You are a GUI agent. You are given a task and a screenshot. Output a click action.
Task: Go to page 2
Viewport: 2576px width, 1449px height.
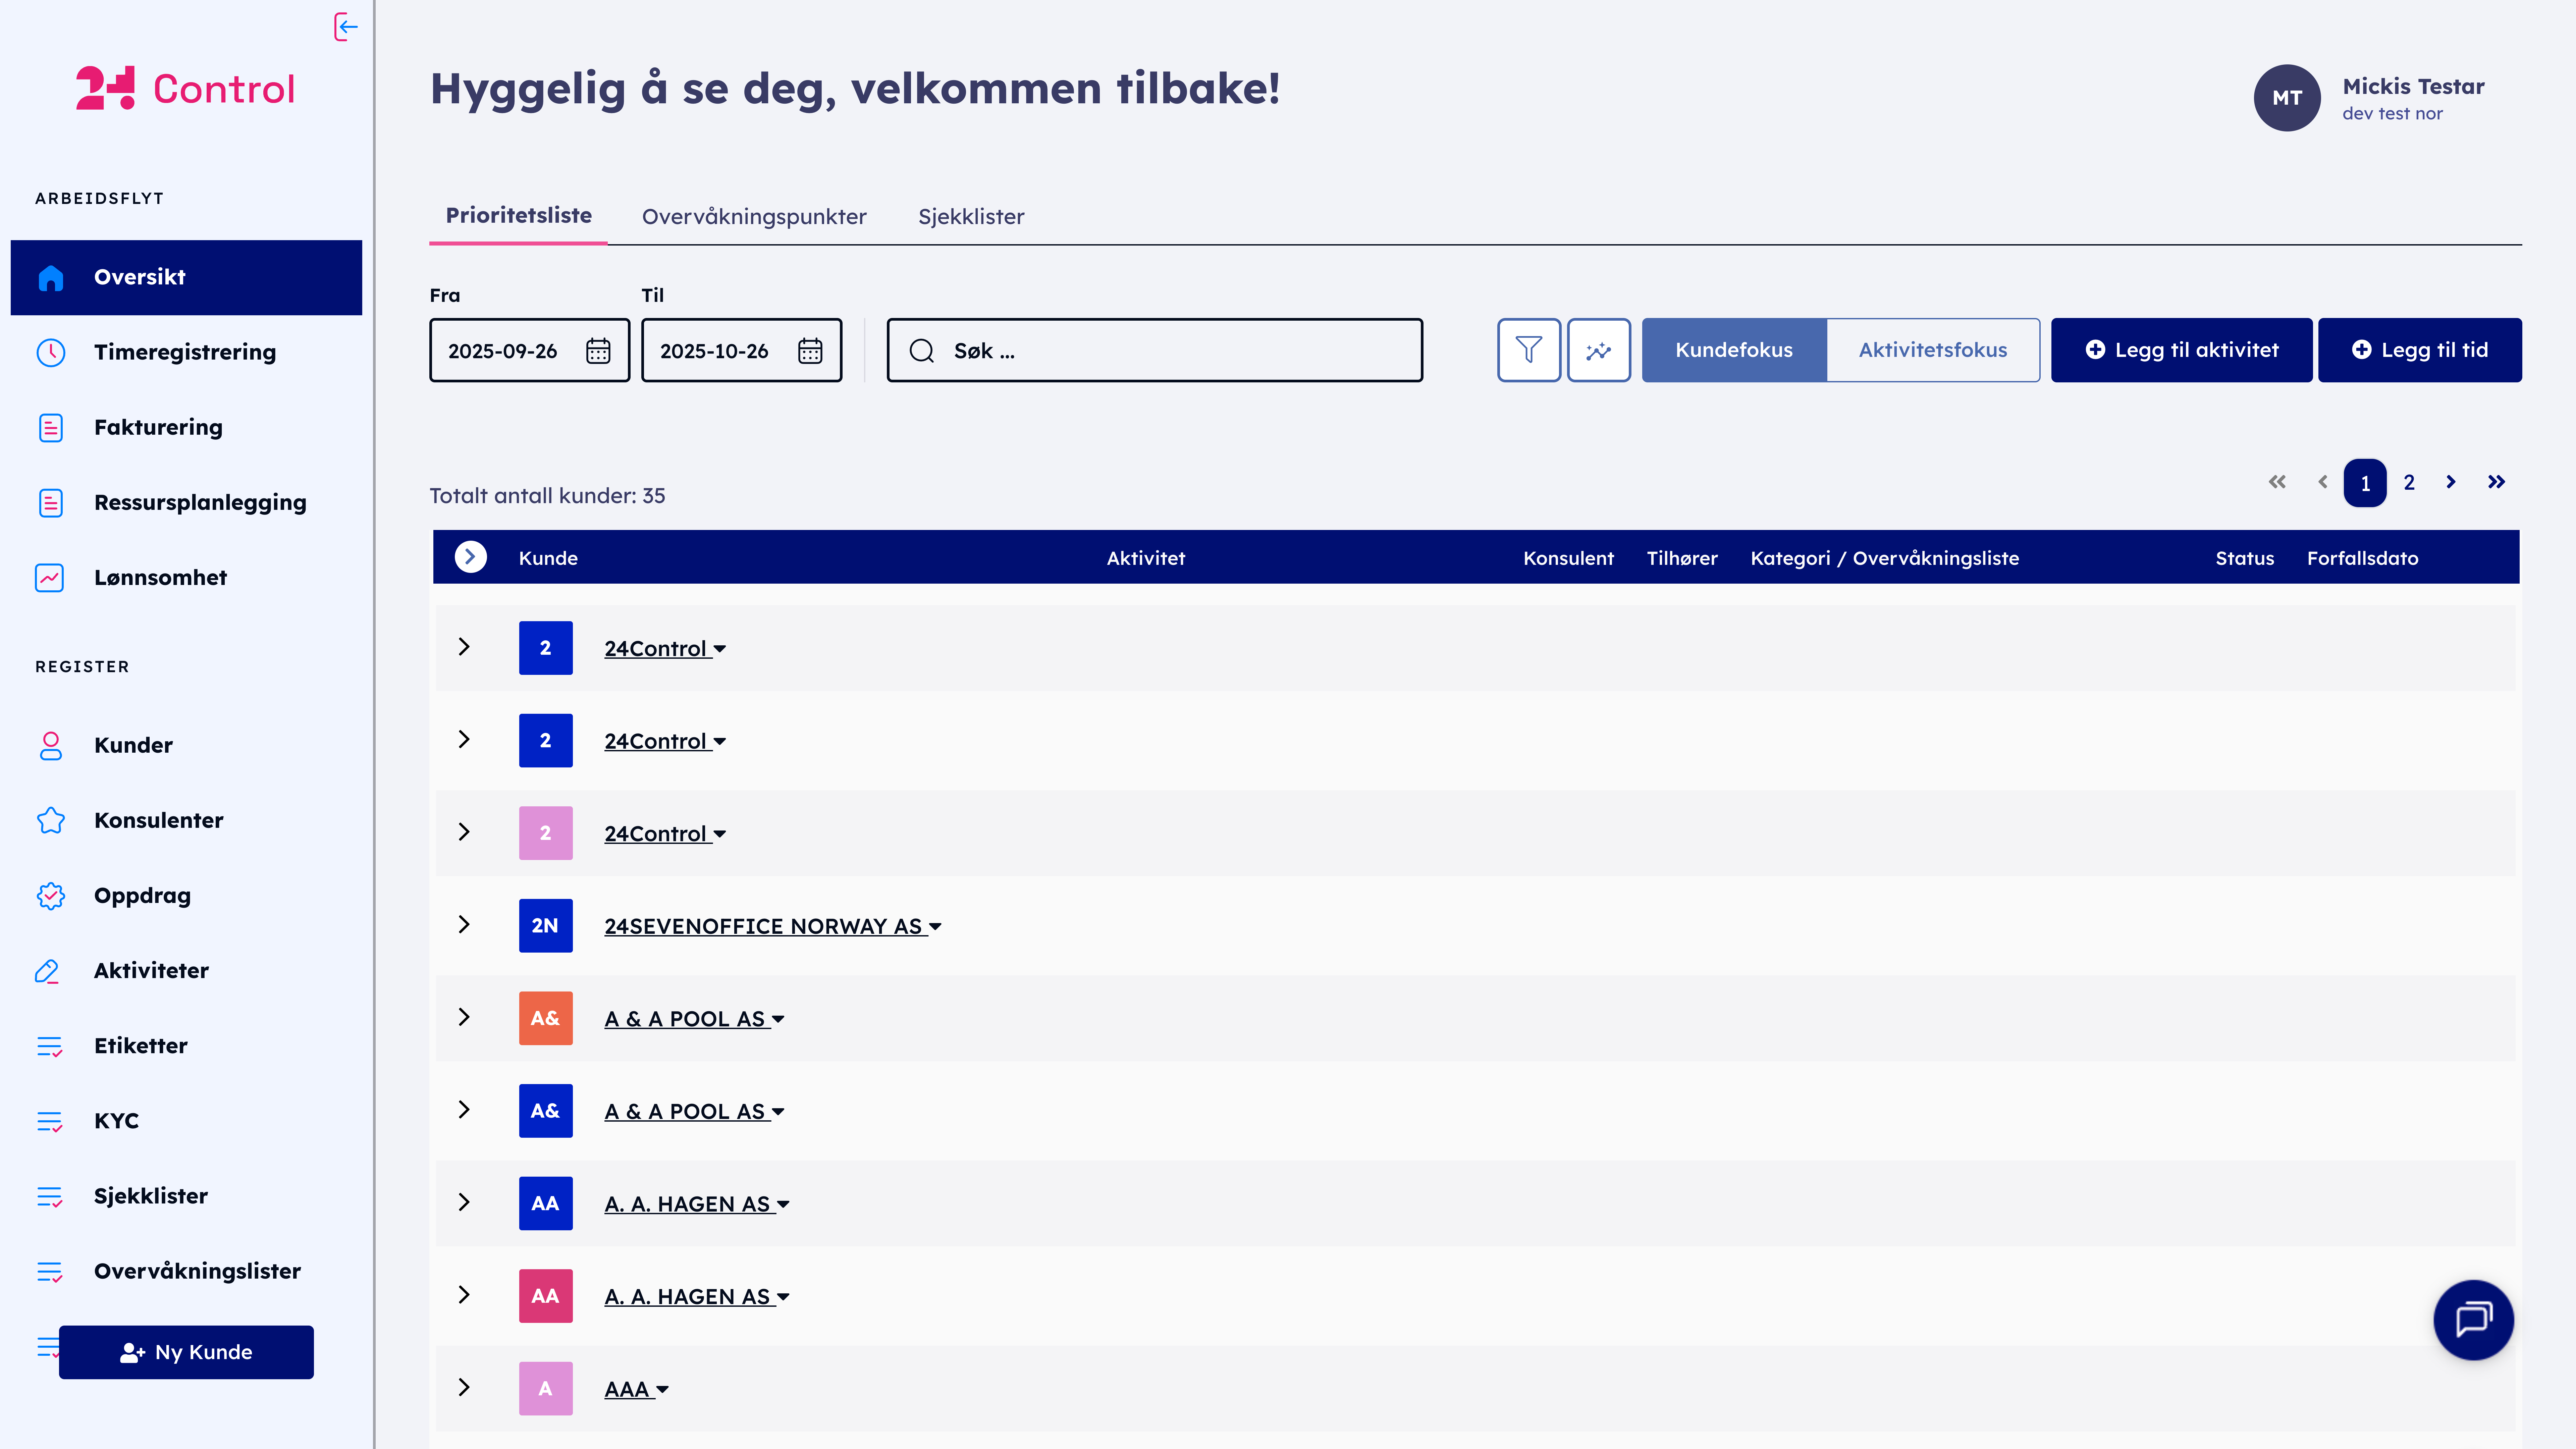[2409, 483]
